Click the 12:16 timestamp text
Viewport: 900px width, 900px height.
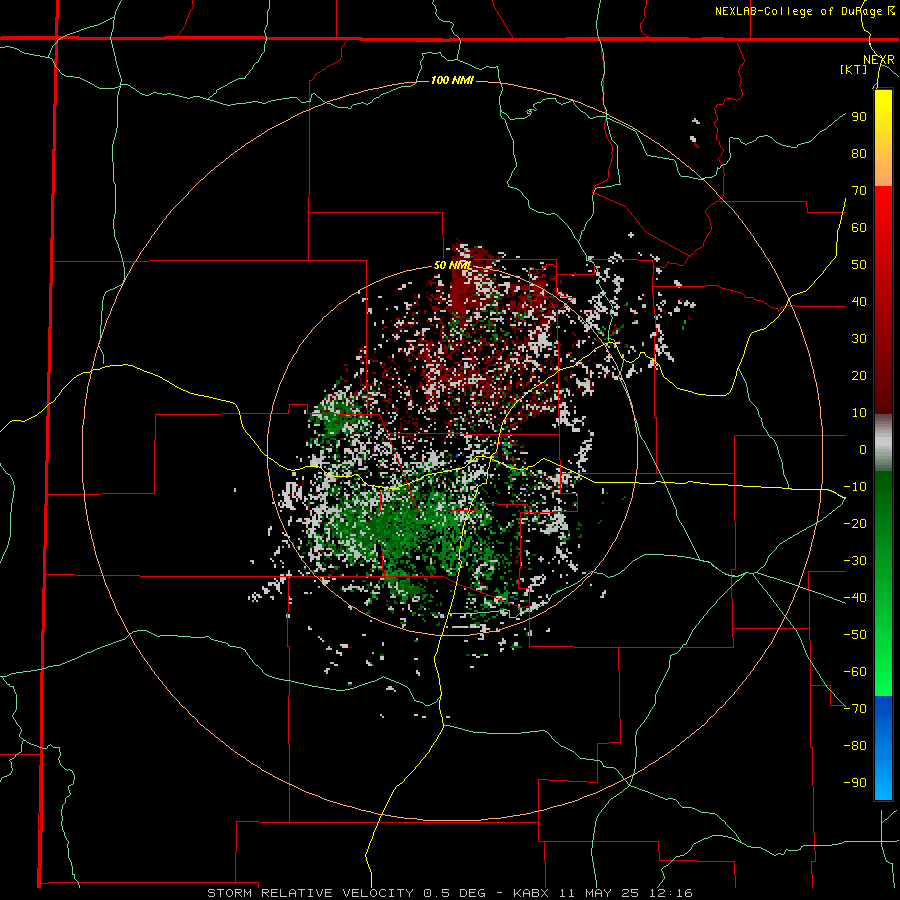(x=672, y=893)
